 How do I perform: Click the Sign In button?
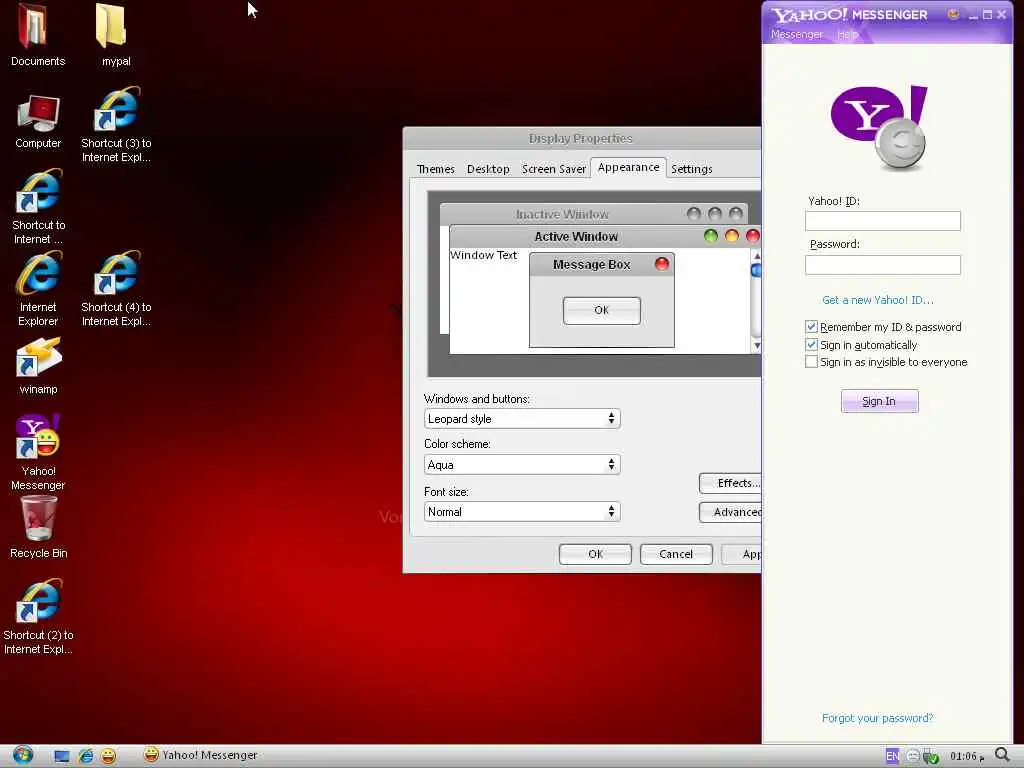pyautogui.click(x=879, y=401)
